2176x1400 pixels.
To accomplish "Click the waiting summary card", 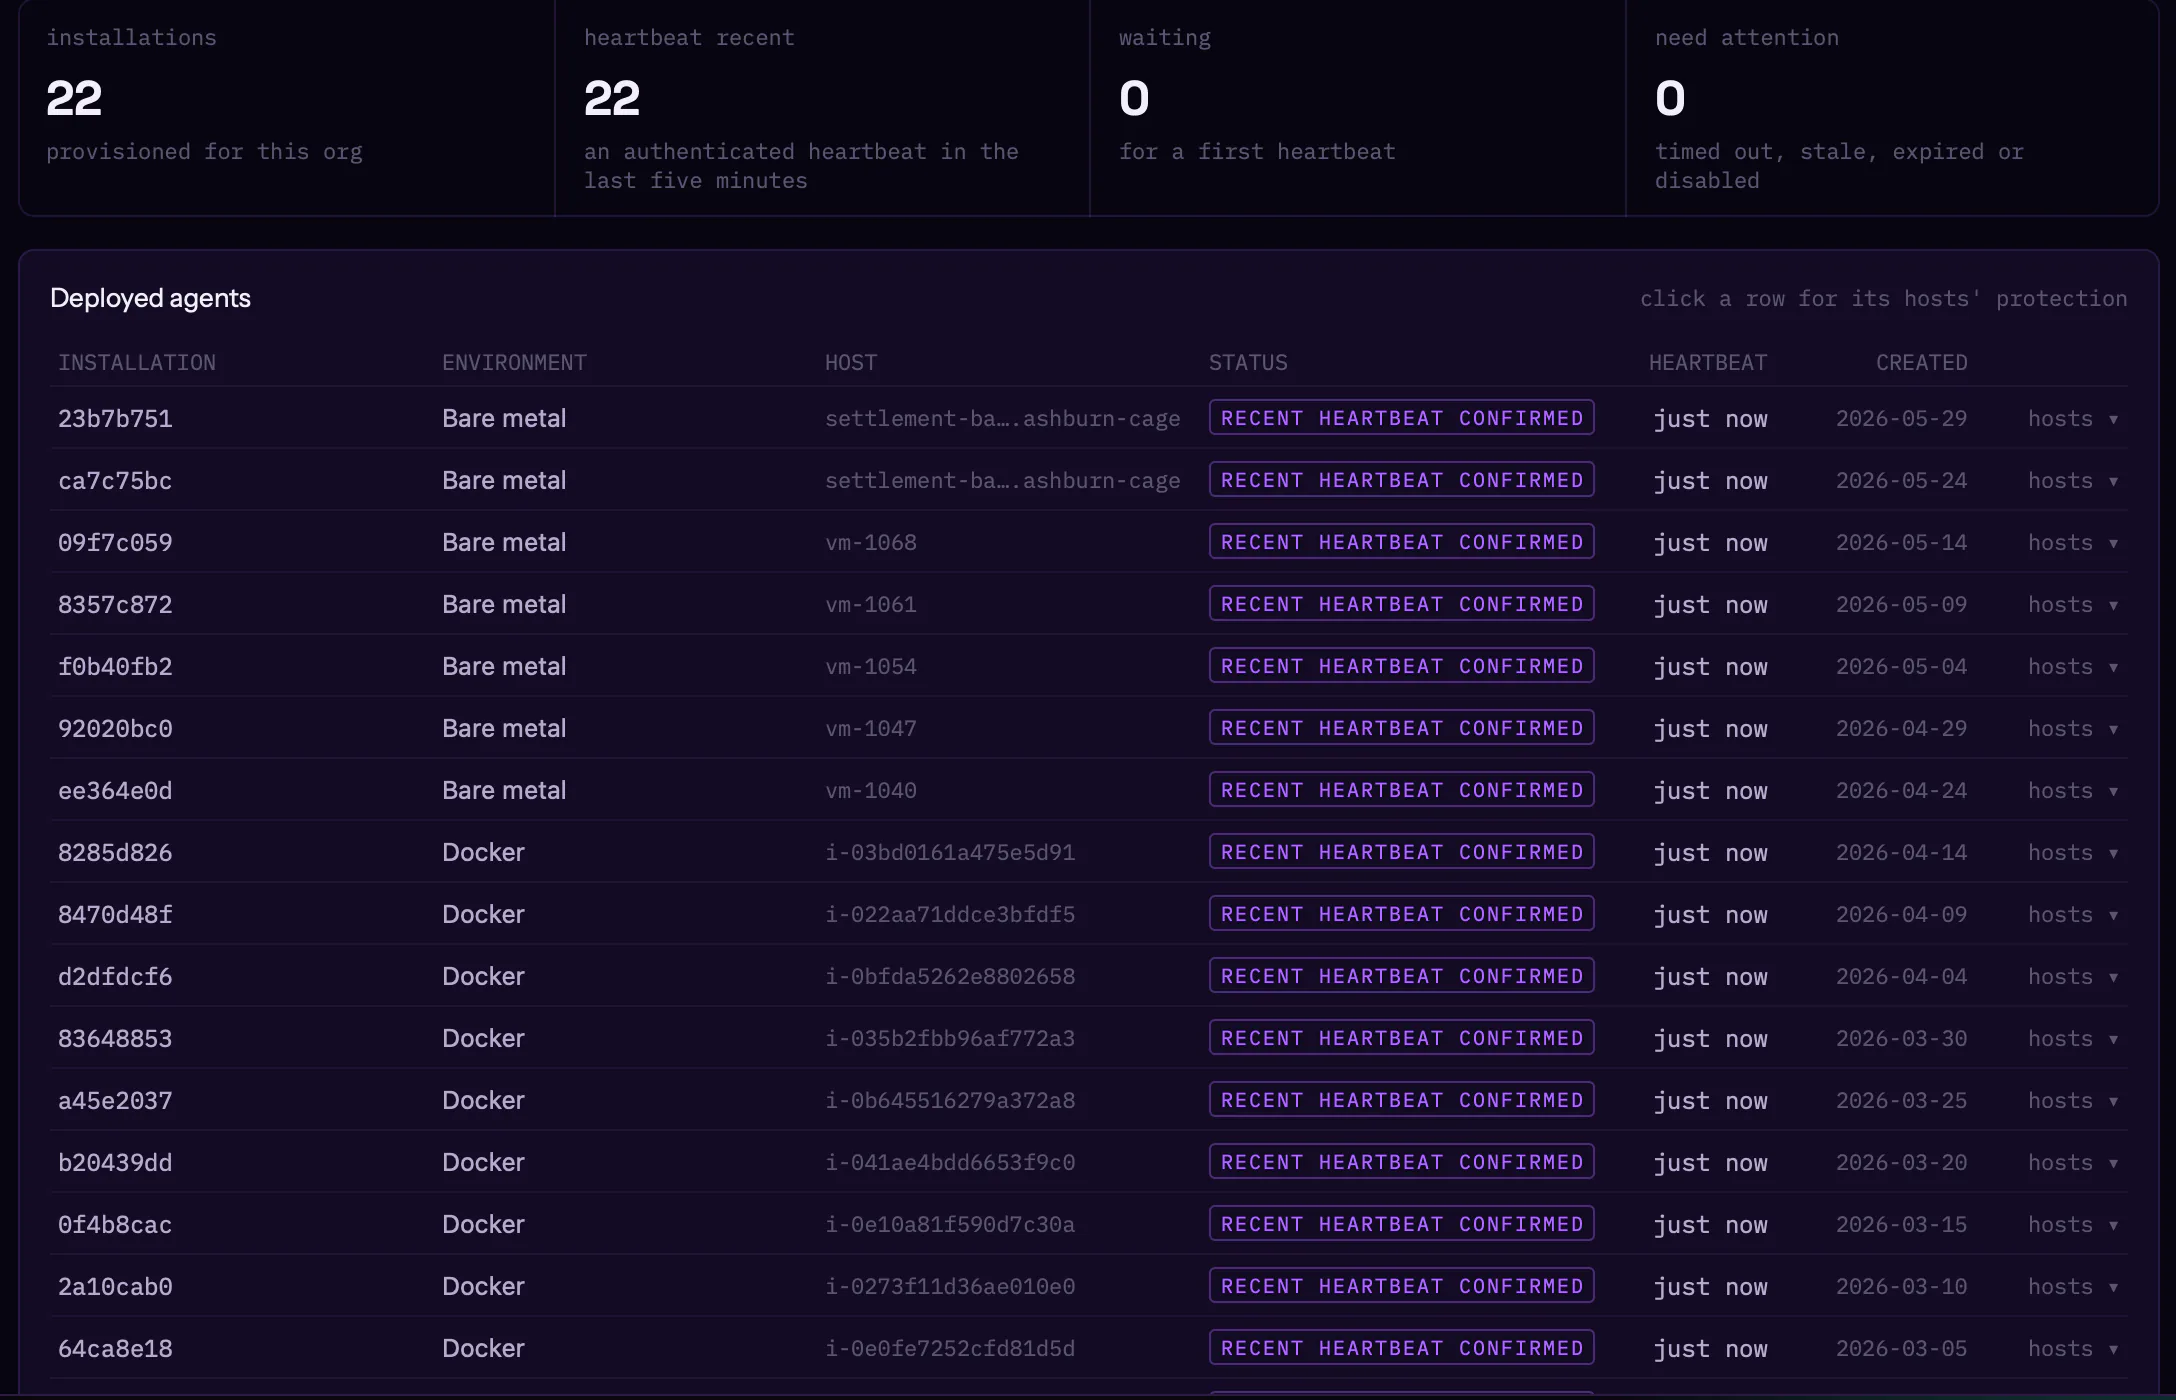I will [1358, 108].
